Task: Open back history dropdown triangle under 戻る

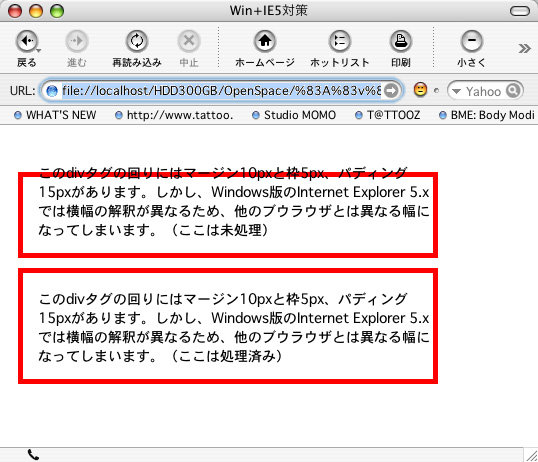Action: pyautogui.click(x=39, y=51)
